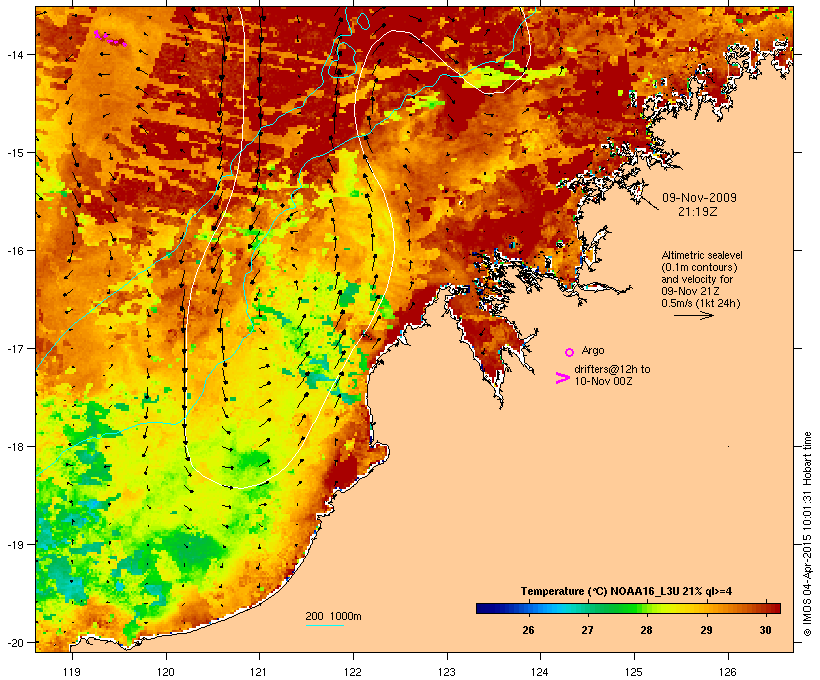
Task: Click longitude axis label 119
Action: [x=72, y=672]
